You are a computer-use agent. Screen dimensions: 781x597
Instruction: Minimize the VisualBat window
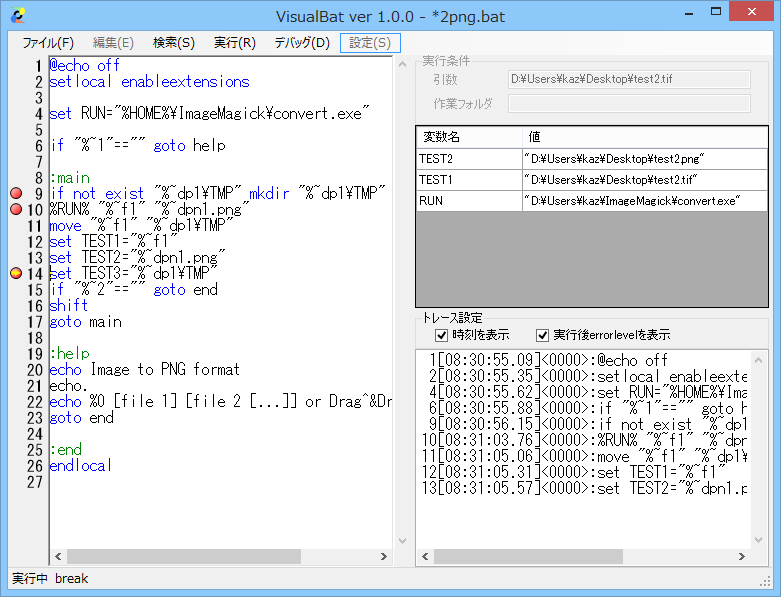(689, 12)
